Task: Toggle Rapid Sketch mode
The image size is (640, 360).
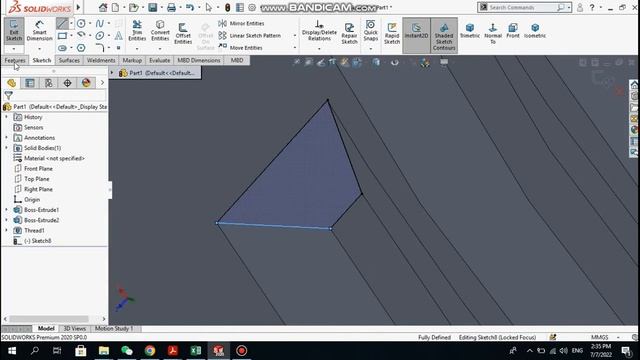Action: click(x=392, y=33)
